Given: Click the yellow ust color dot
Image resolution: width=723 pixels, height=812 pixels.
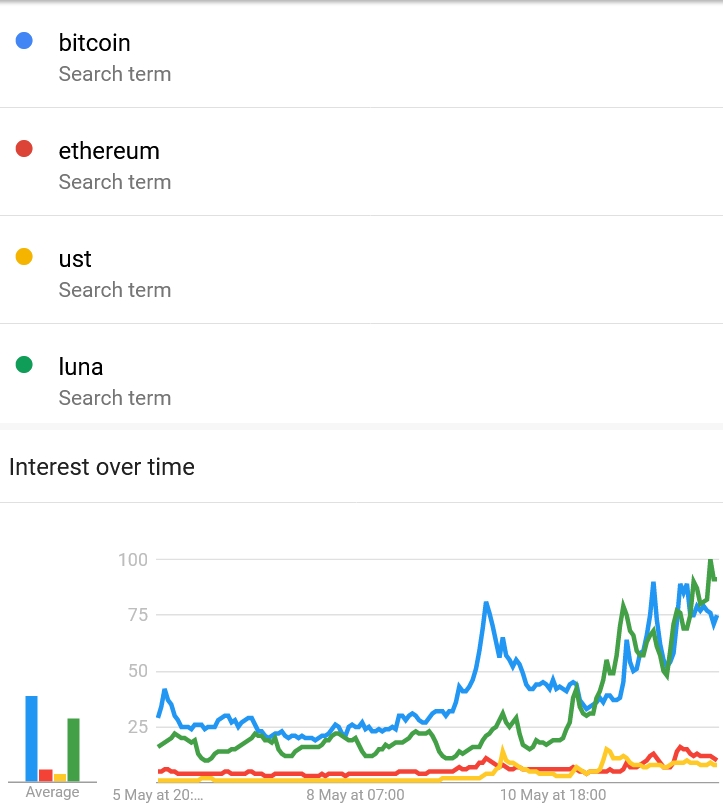Looking at the screenshot, I should click(24, 256).
